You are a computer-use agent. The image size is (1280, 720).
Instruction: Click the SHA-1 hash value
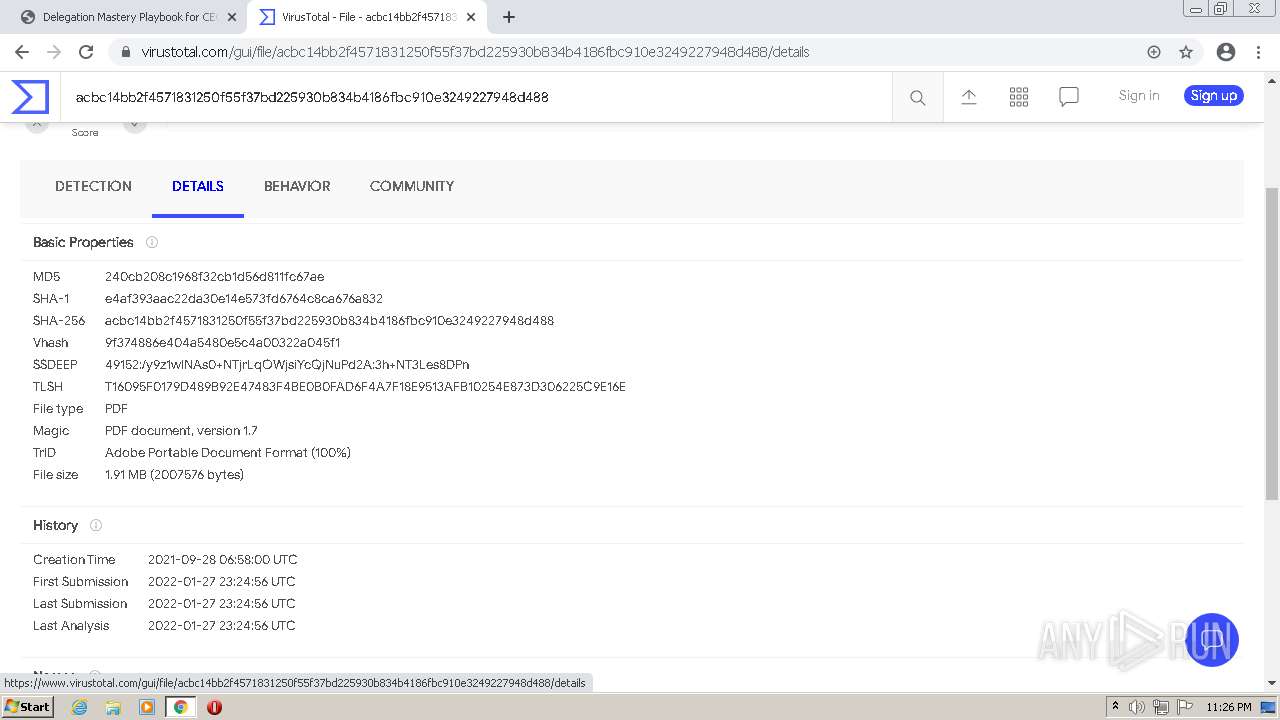click(x=244, y=299)
